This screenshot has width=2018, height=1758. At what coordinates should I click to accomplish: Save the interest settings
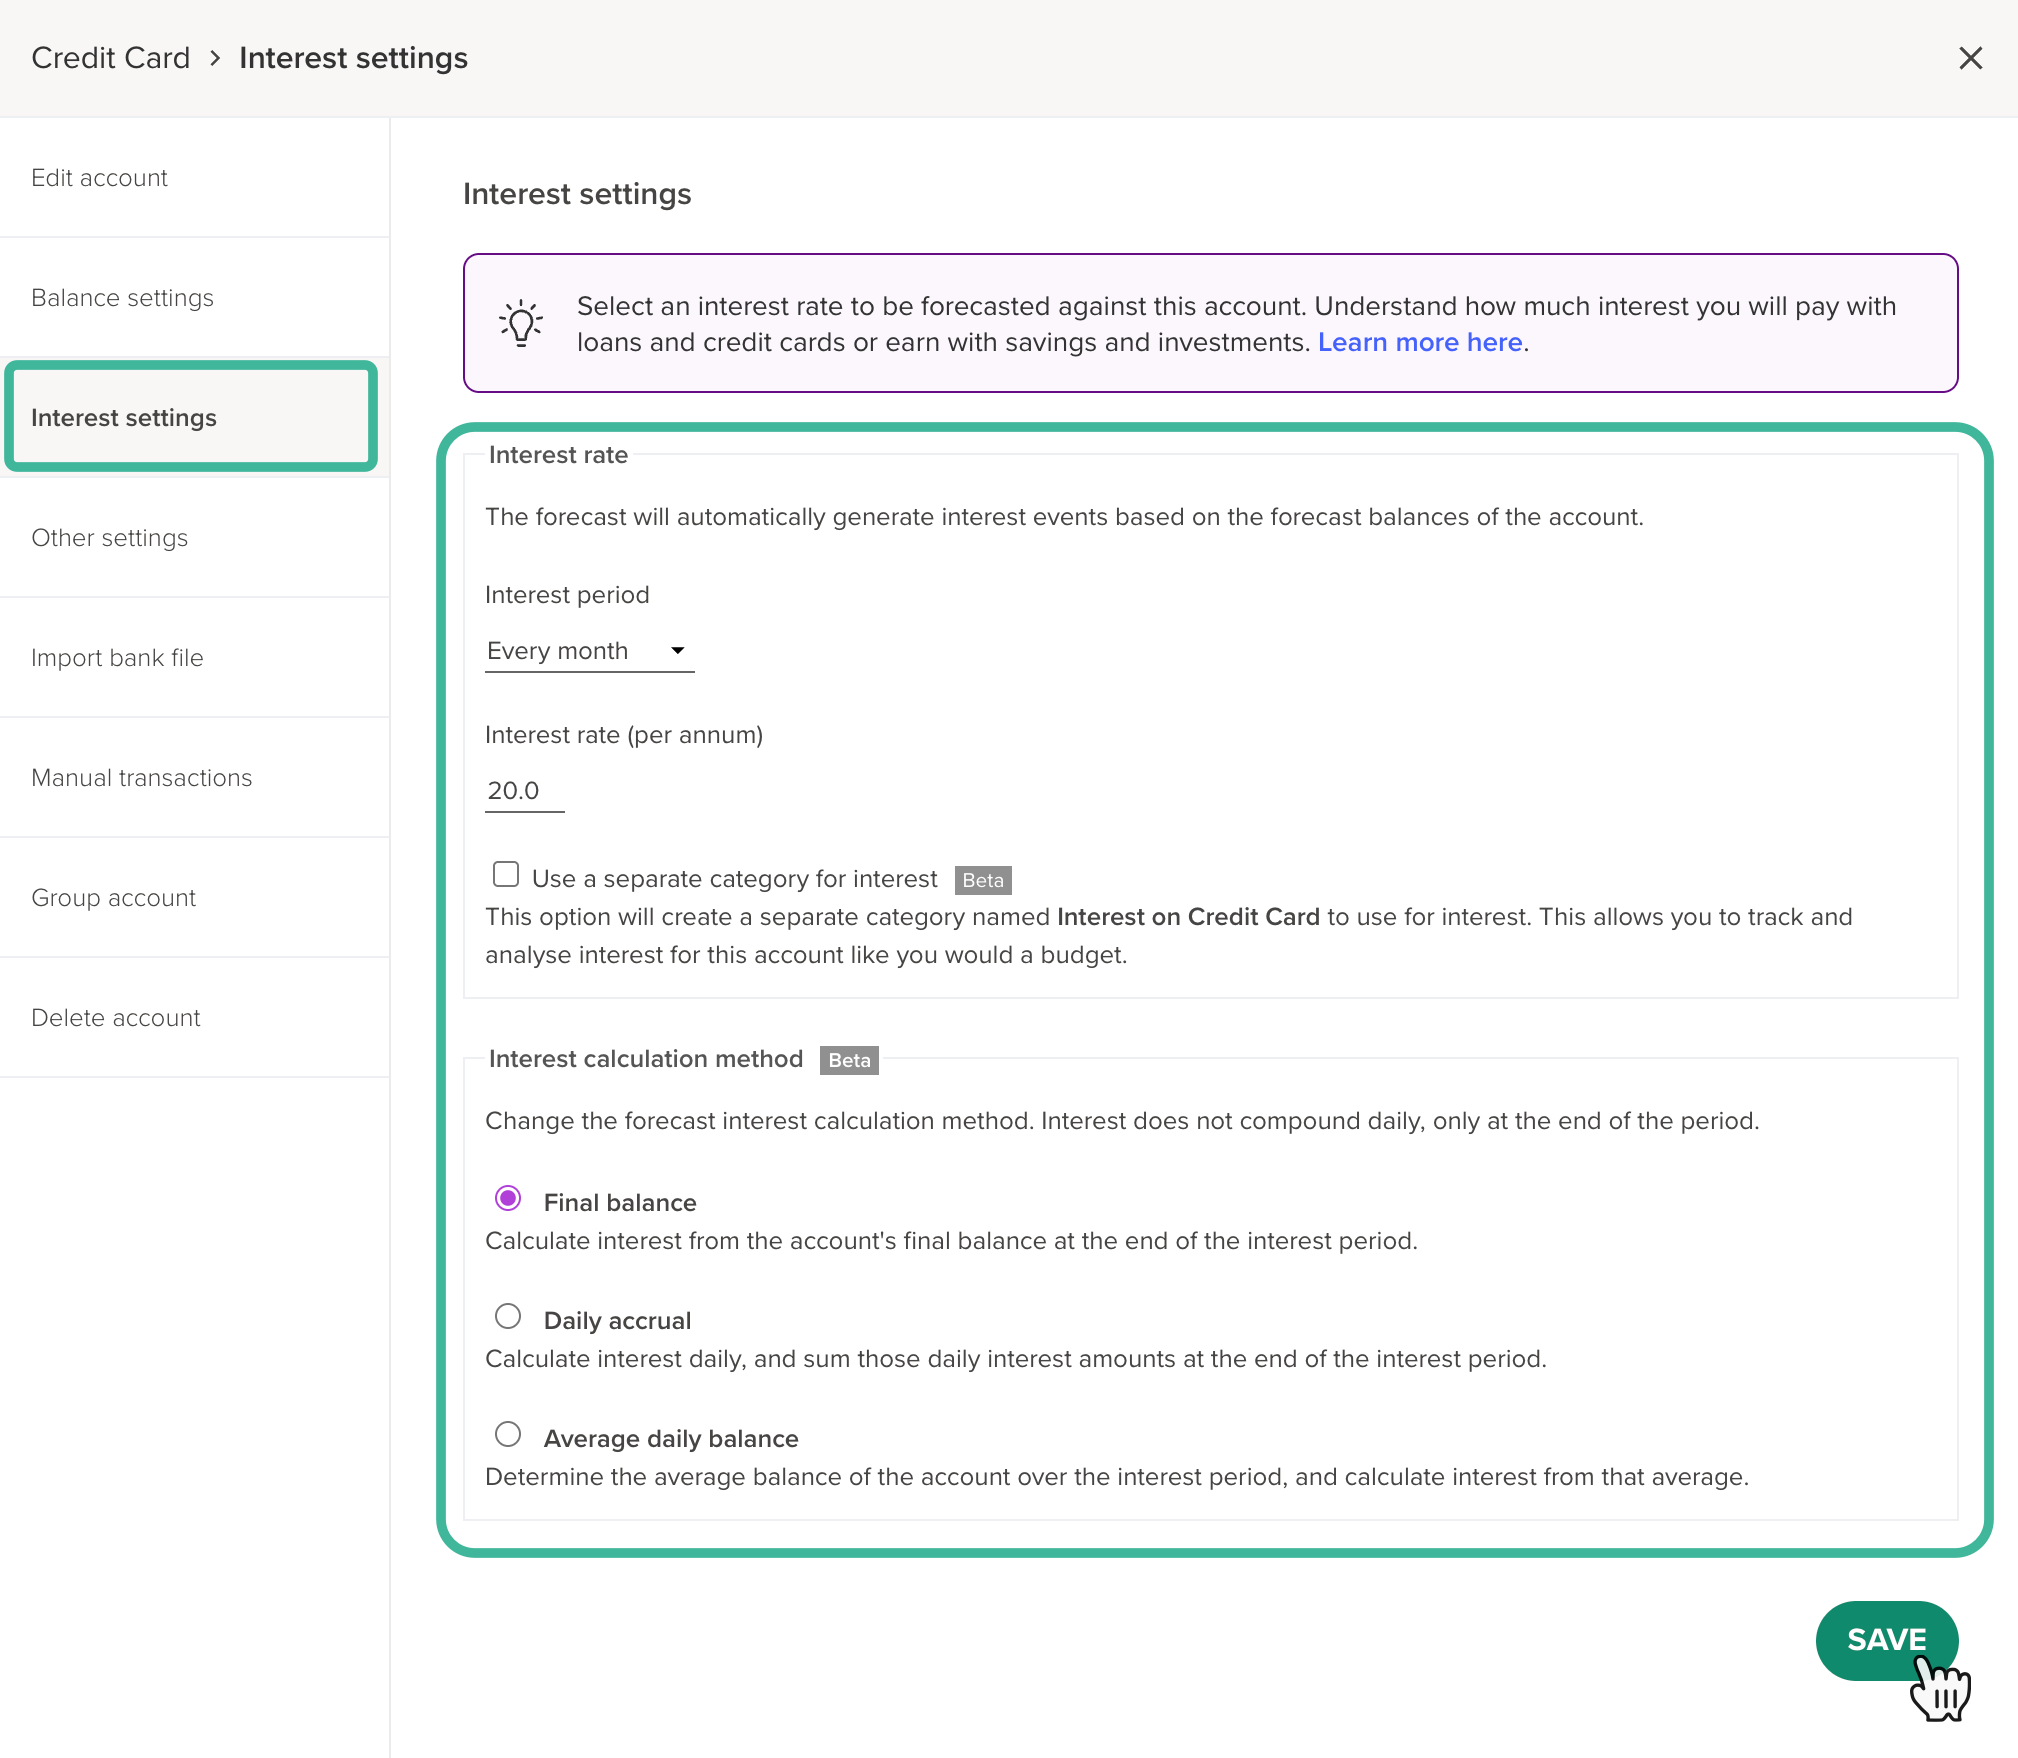coord(1886,1640)
